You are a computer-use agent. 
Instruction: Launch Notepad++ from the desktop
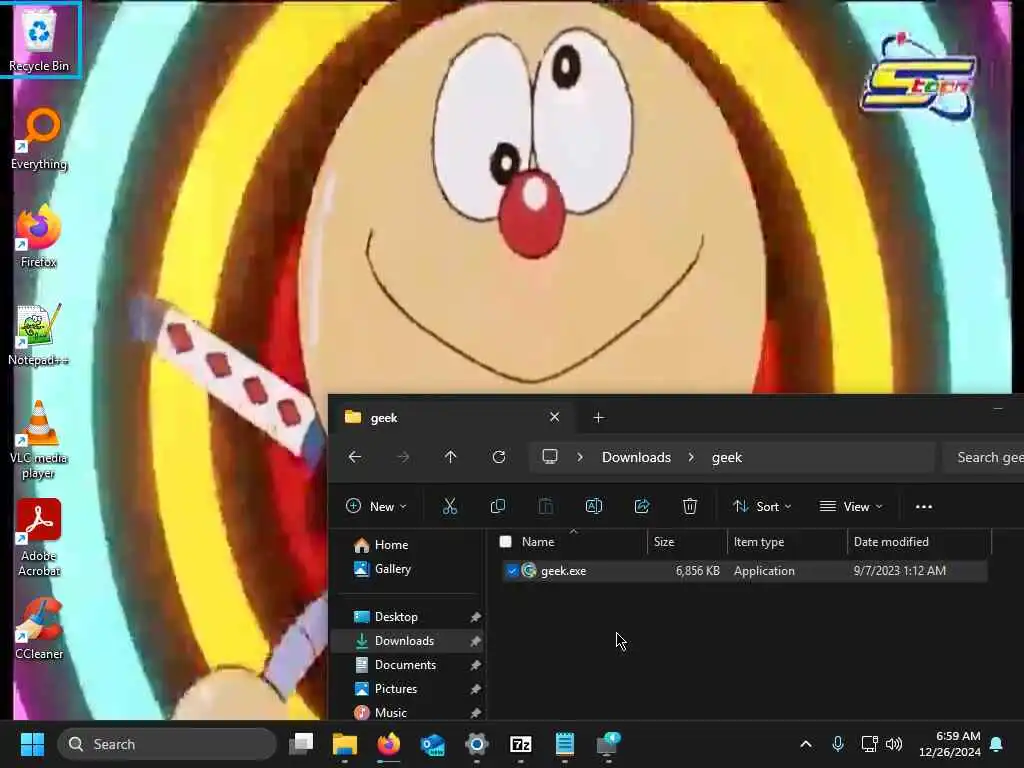coord(39,334)
